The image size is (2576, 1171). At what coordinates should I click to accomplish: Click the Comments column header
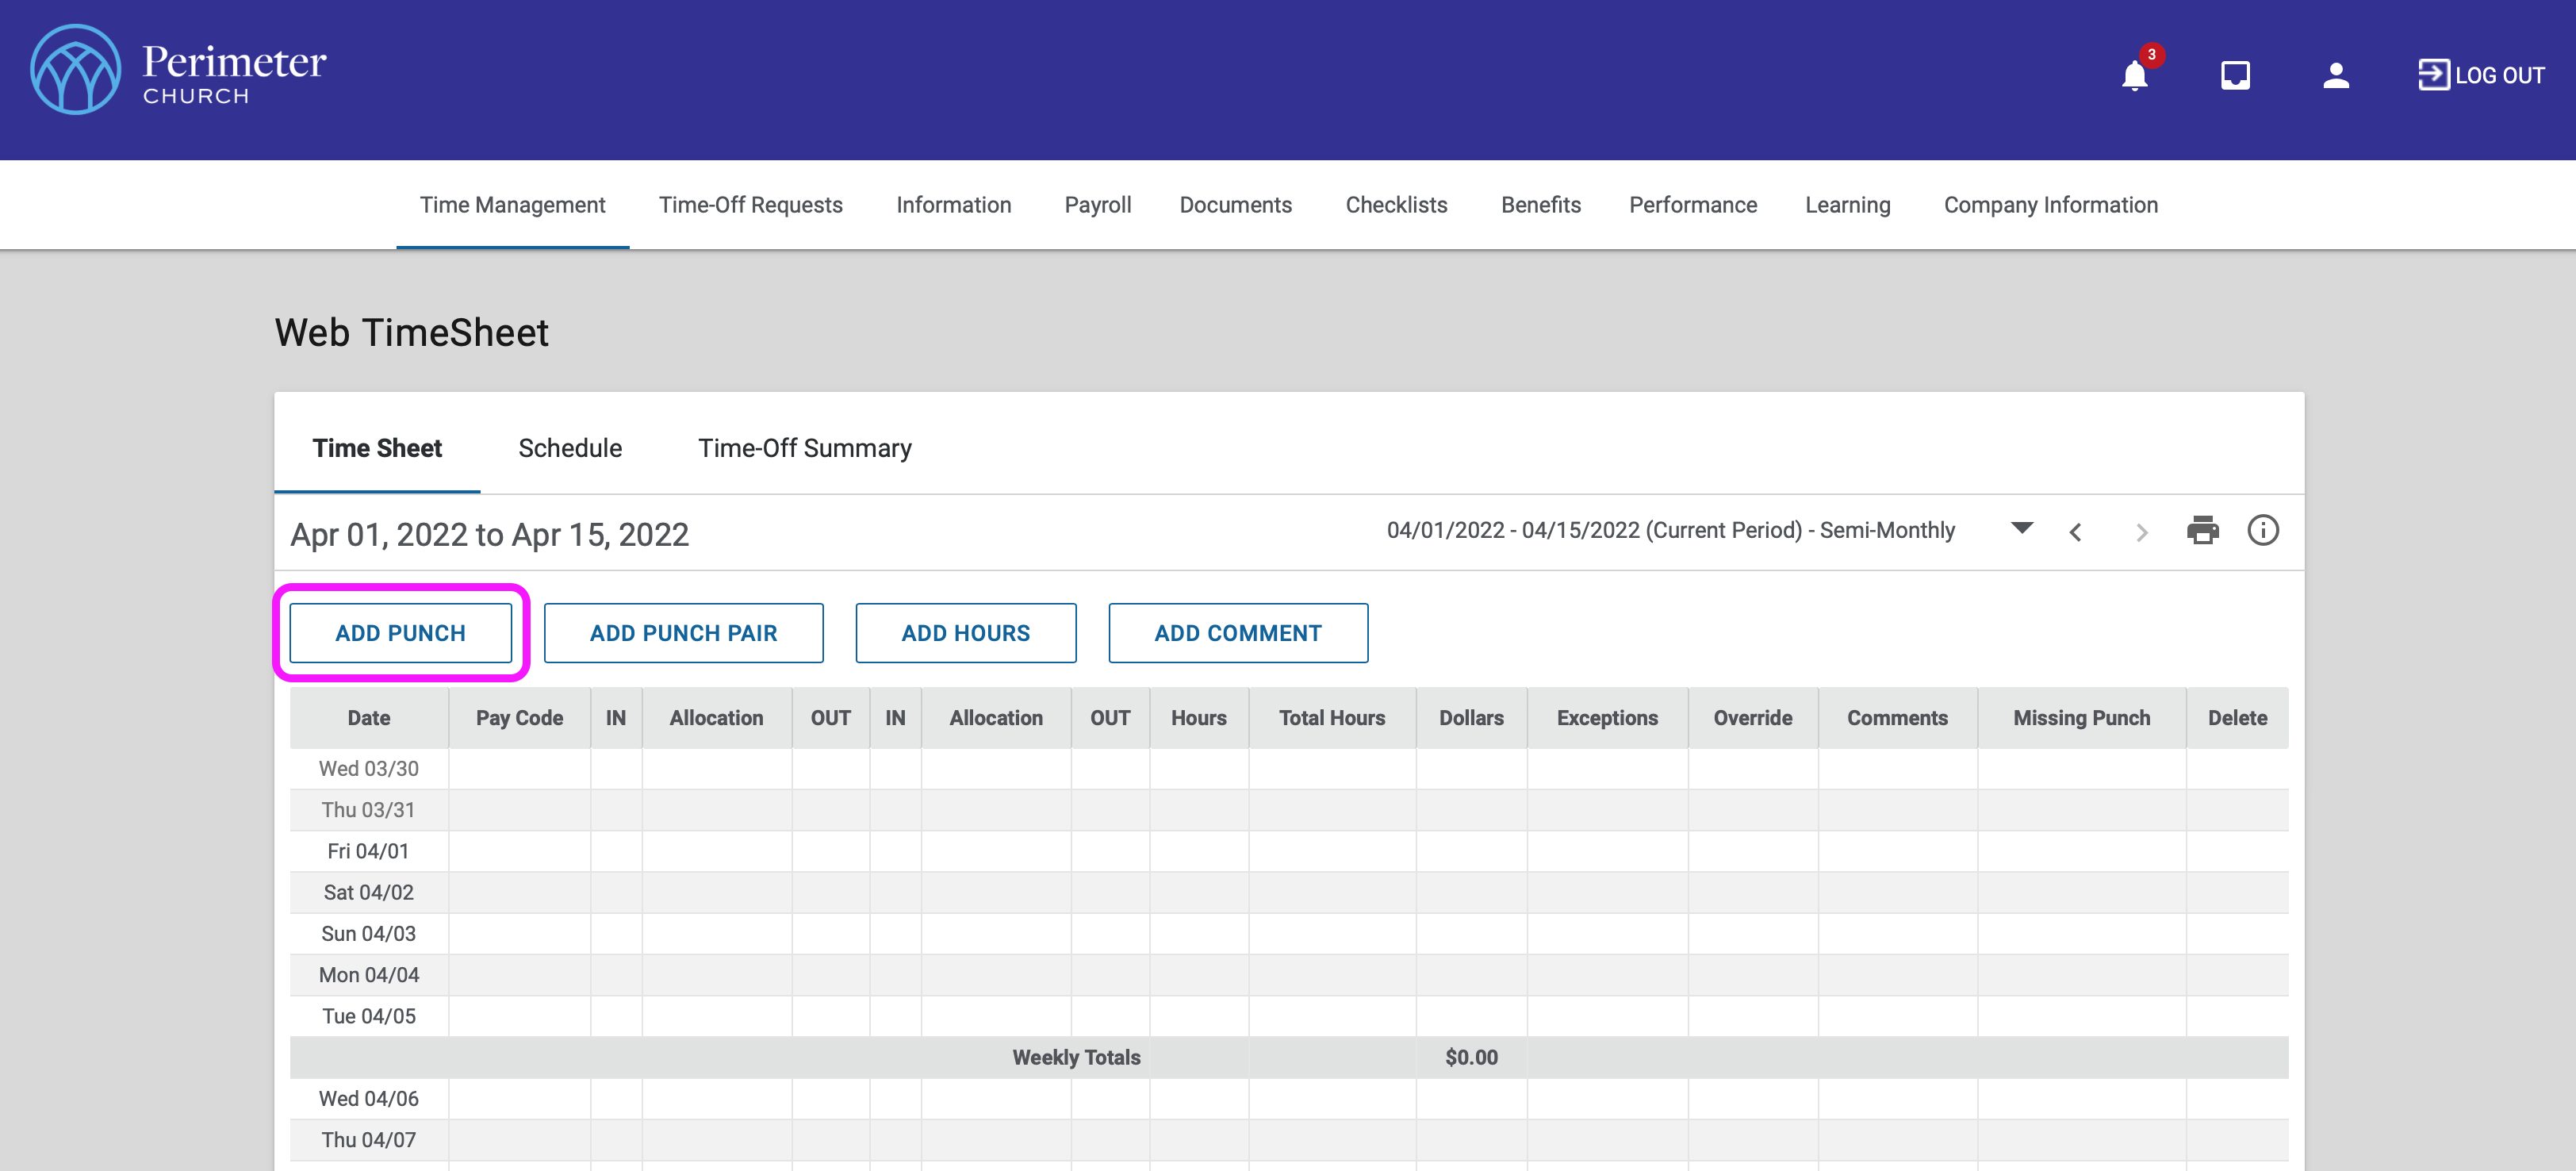1897,718
